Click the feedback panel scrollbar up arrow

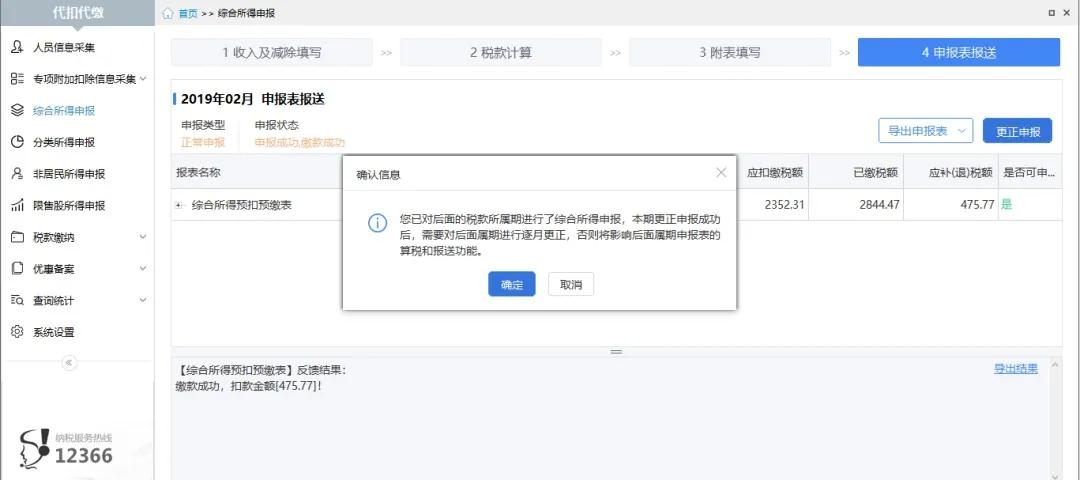tap(1055, 366)
